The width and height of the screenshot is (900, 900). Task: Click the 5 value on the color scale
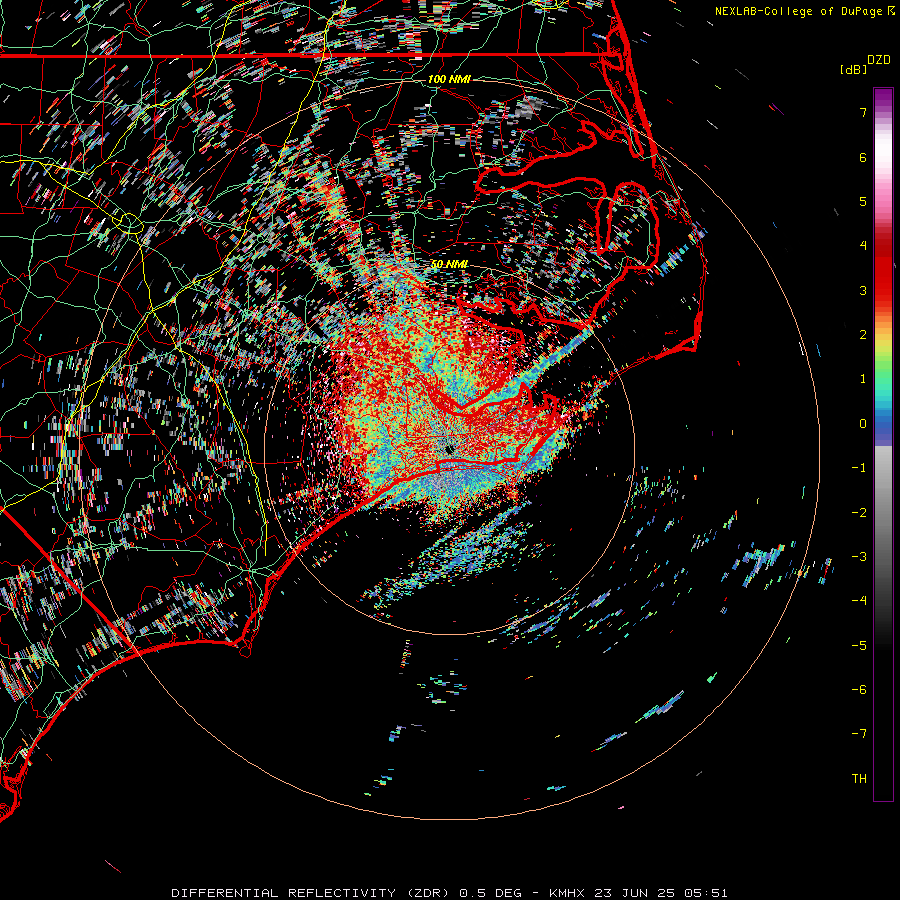coord(863,201)
